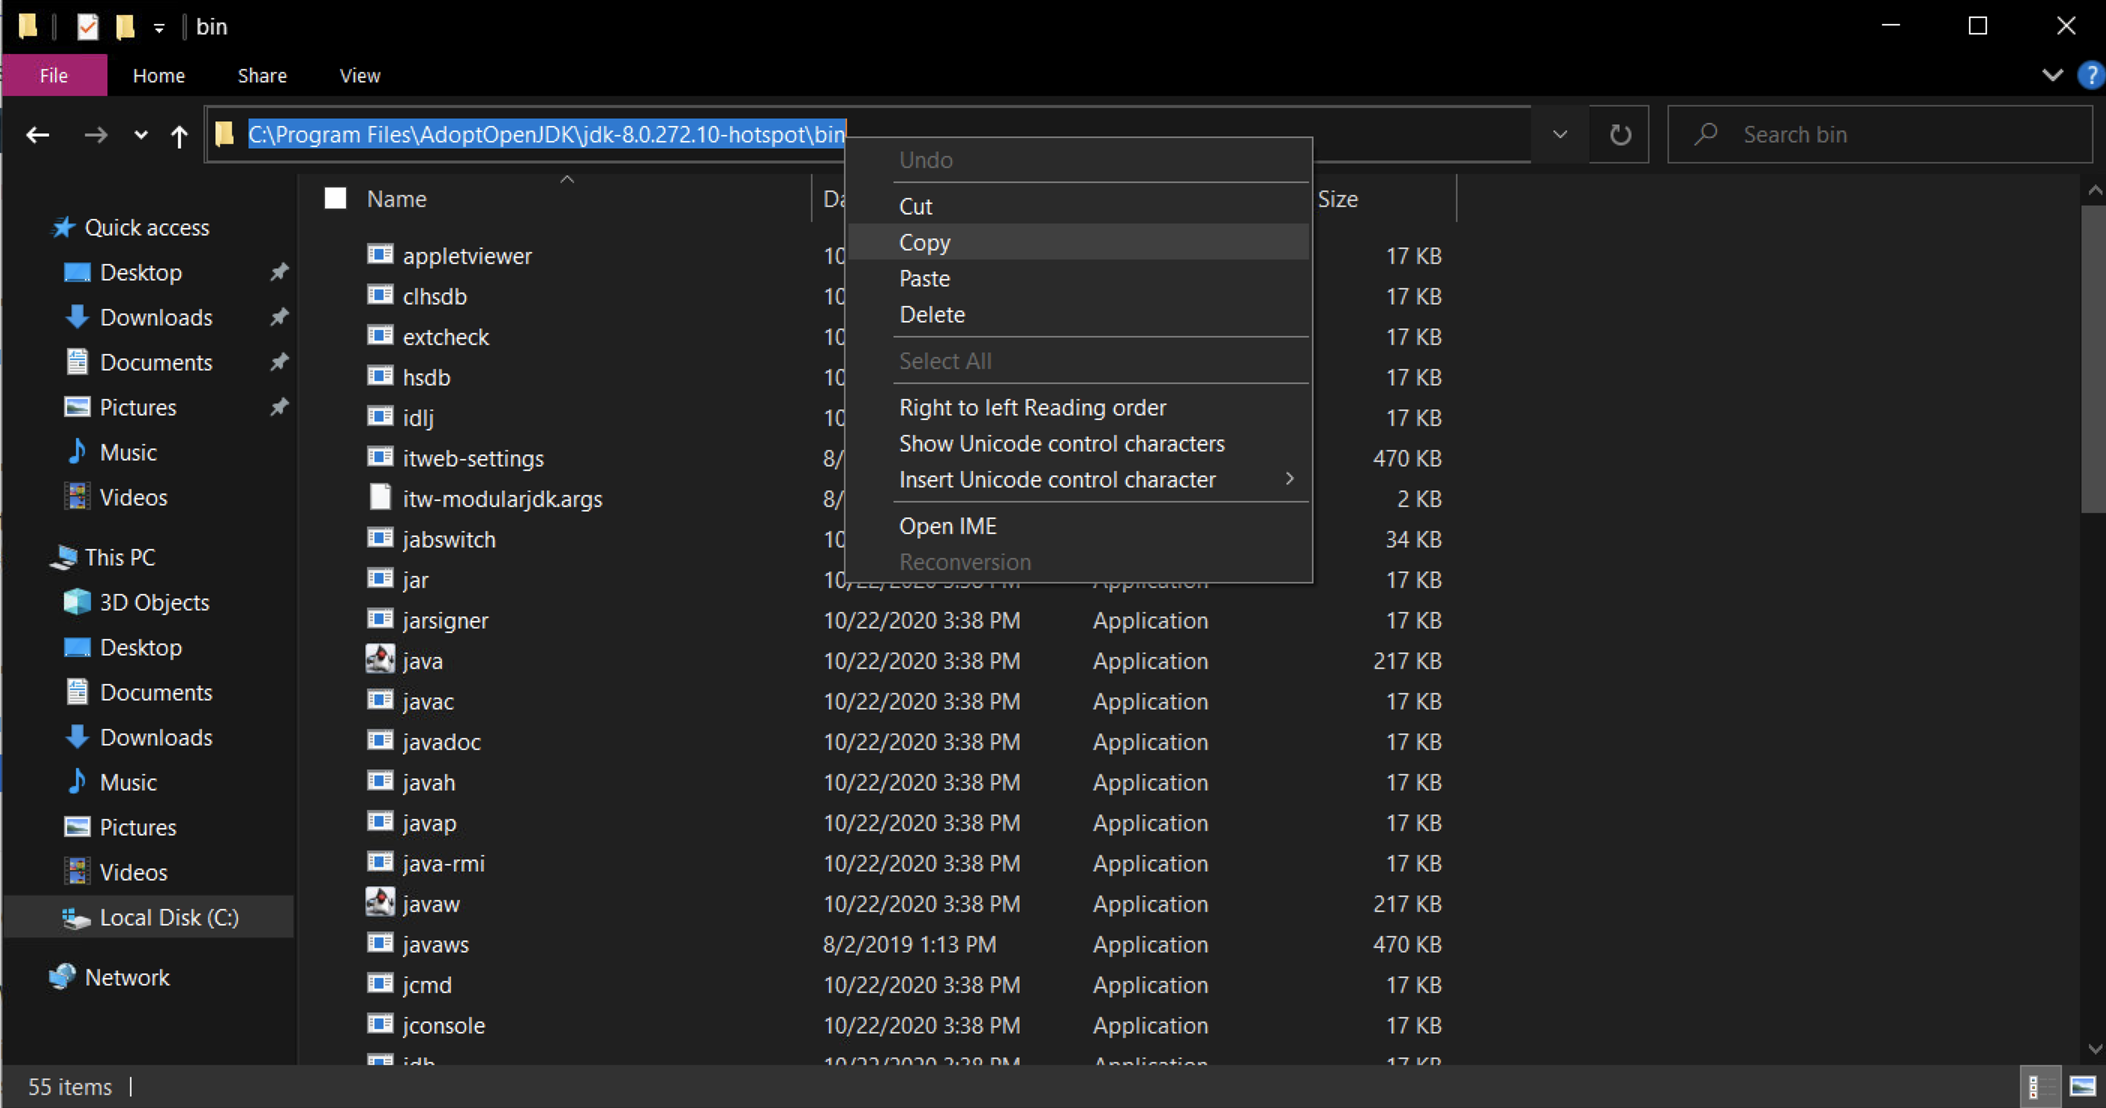This screenshot has height=1108, width=2106.
Task: Open the recent locations dropdown arrow
Action: click(x=141, y=135)
